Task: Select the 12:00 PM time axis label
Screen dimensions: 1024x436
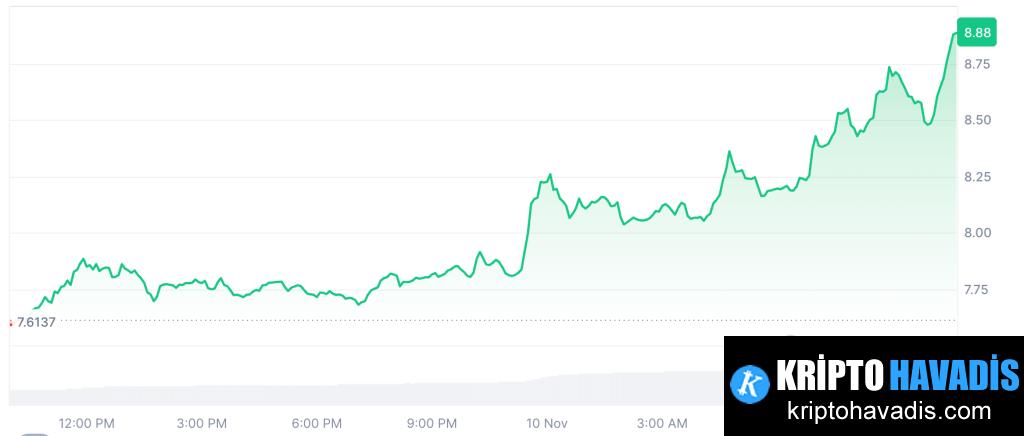Action: (x=87, y=423)
